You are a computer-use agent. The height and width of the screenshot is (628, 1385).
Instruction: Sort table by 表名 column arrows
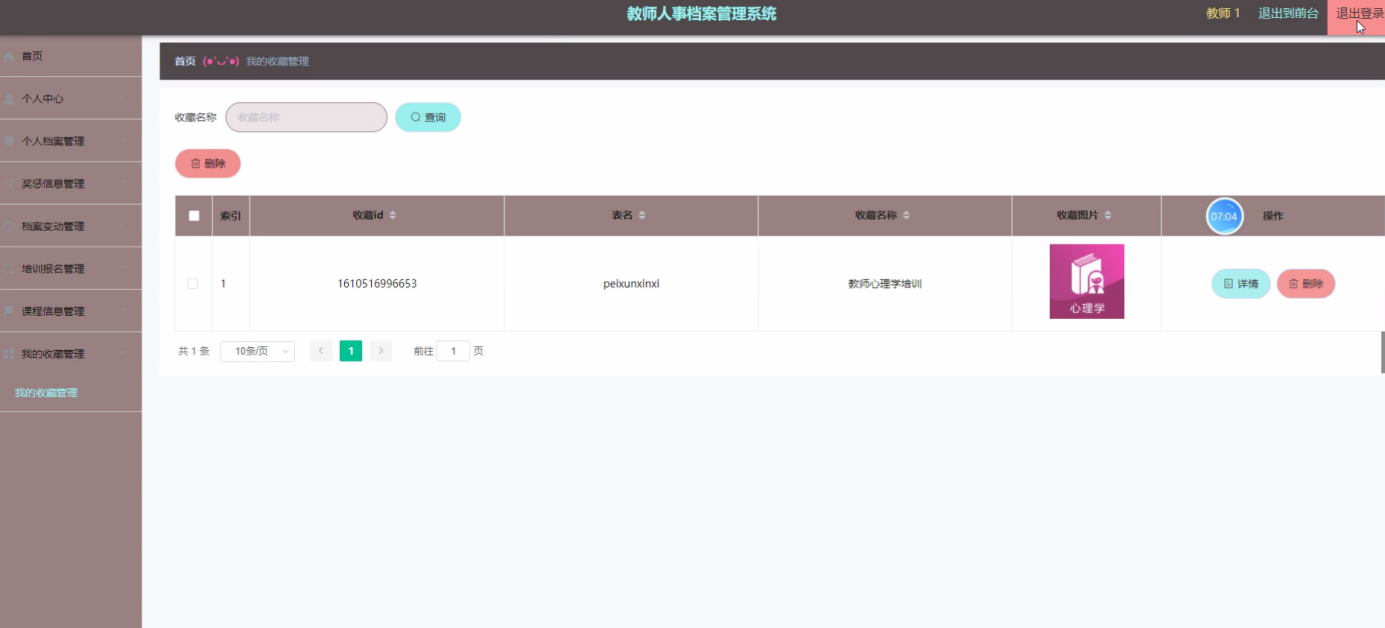[x=642, y=216]
